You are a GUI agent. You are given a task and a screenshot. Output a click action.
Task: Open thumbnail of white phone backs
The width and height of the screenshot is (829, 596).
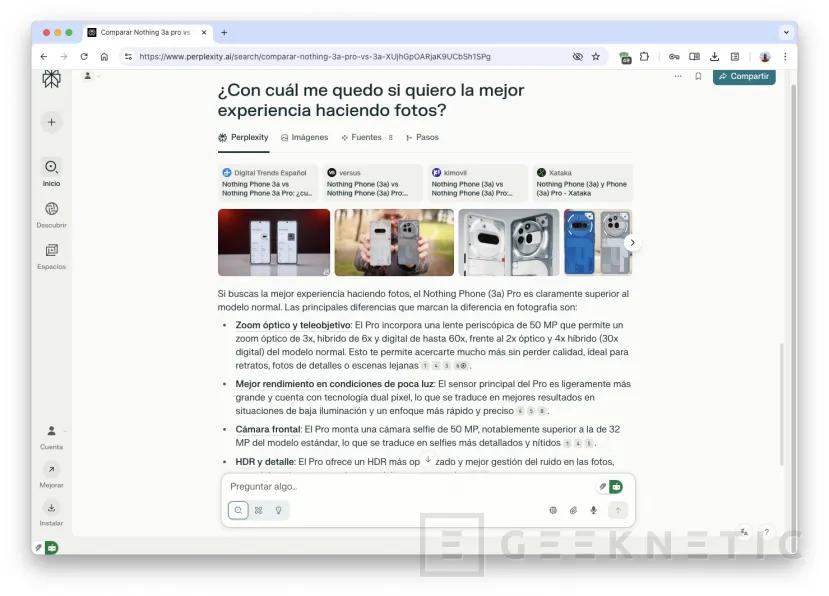pos(509,242)
